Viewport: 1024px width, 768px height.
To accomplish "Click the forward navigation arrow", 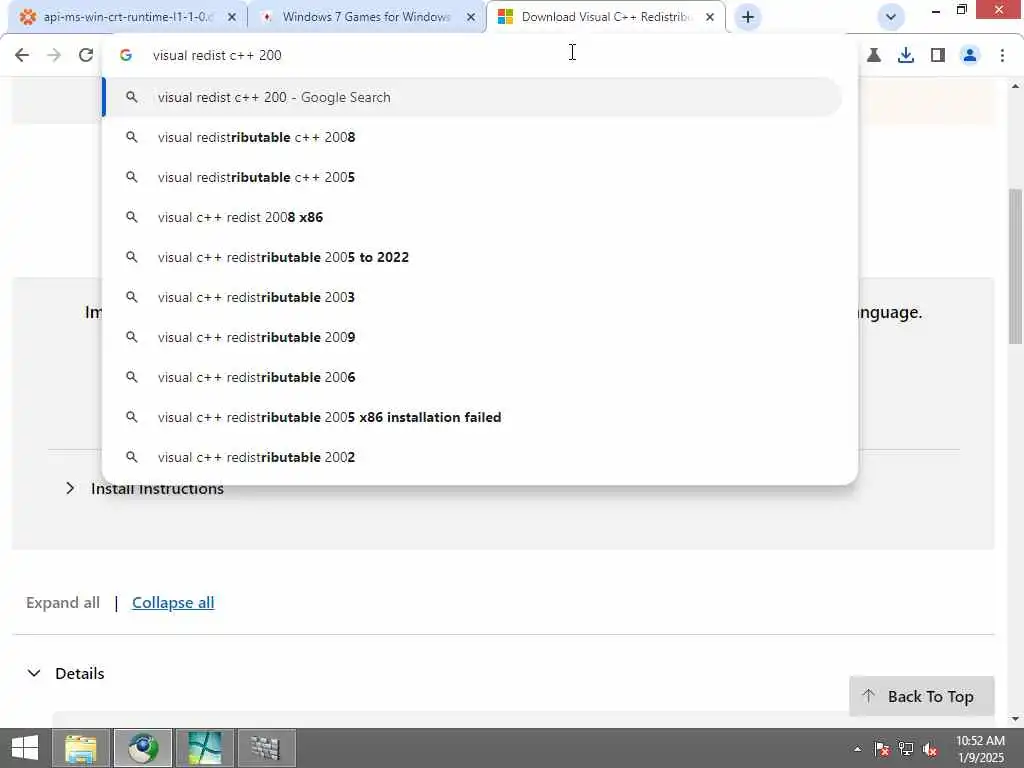I will [x=54, y=55].
